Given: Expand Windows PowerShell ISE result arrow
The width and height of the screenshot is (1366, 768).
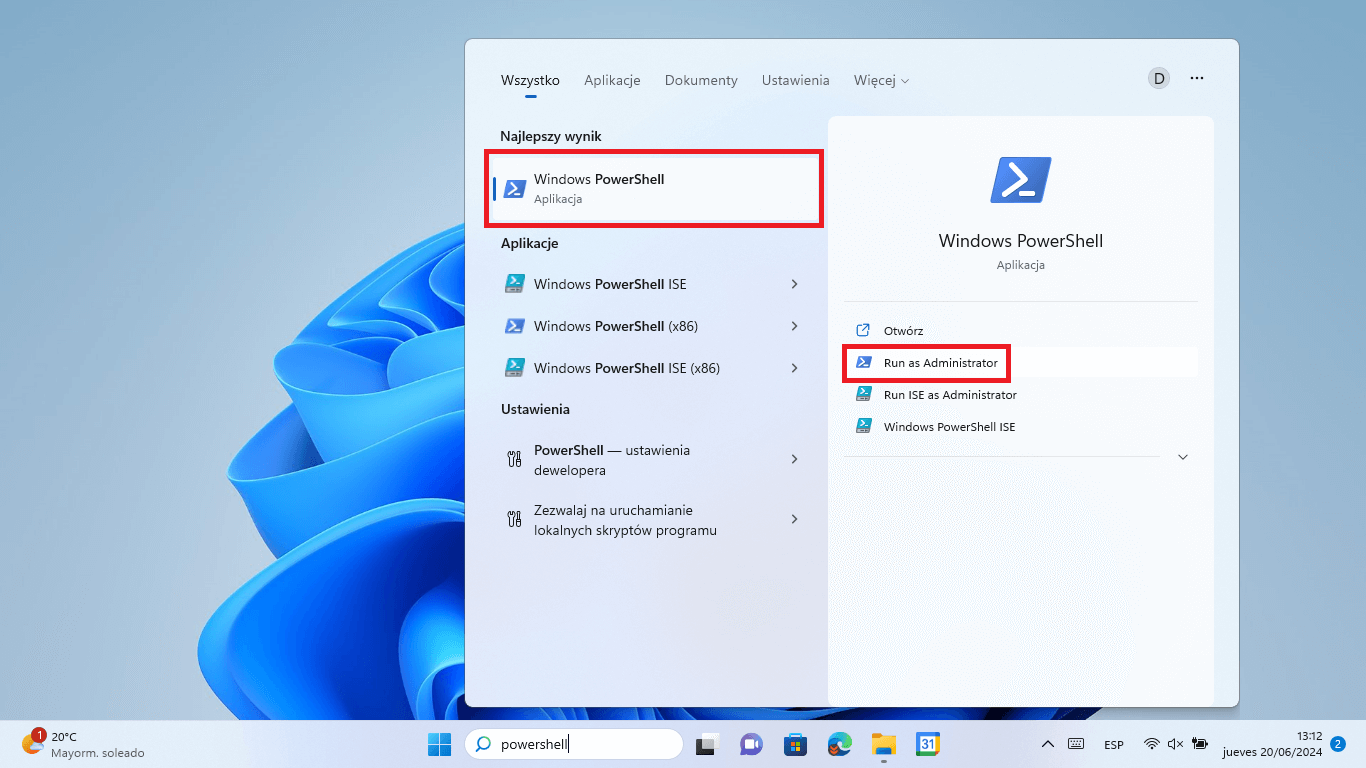Looking at the screenshot, I should coord(795,284).
